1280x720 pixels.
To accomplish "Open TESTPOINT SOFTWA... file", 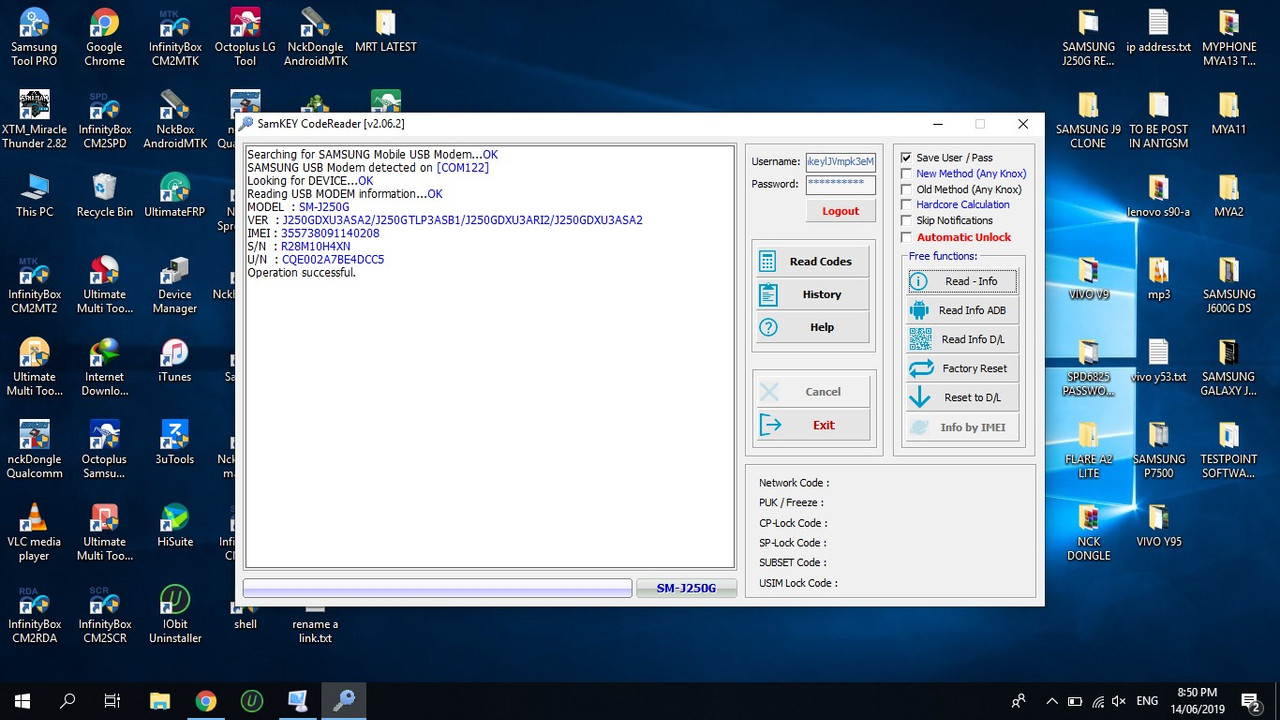I will click(x=1228, y=450).
